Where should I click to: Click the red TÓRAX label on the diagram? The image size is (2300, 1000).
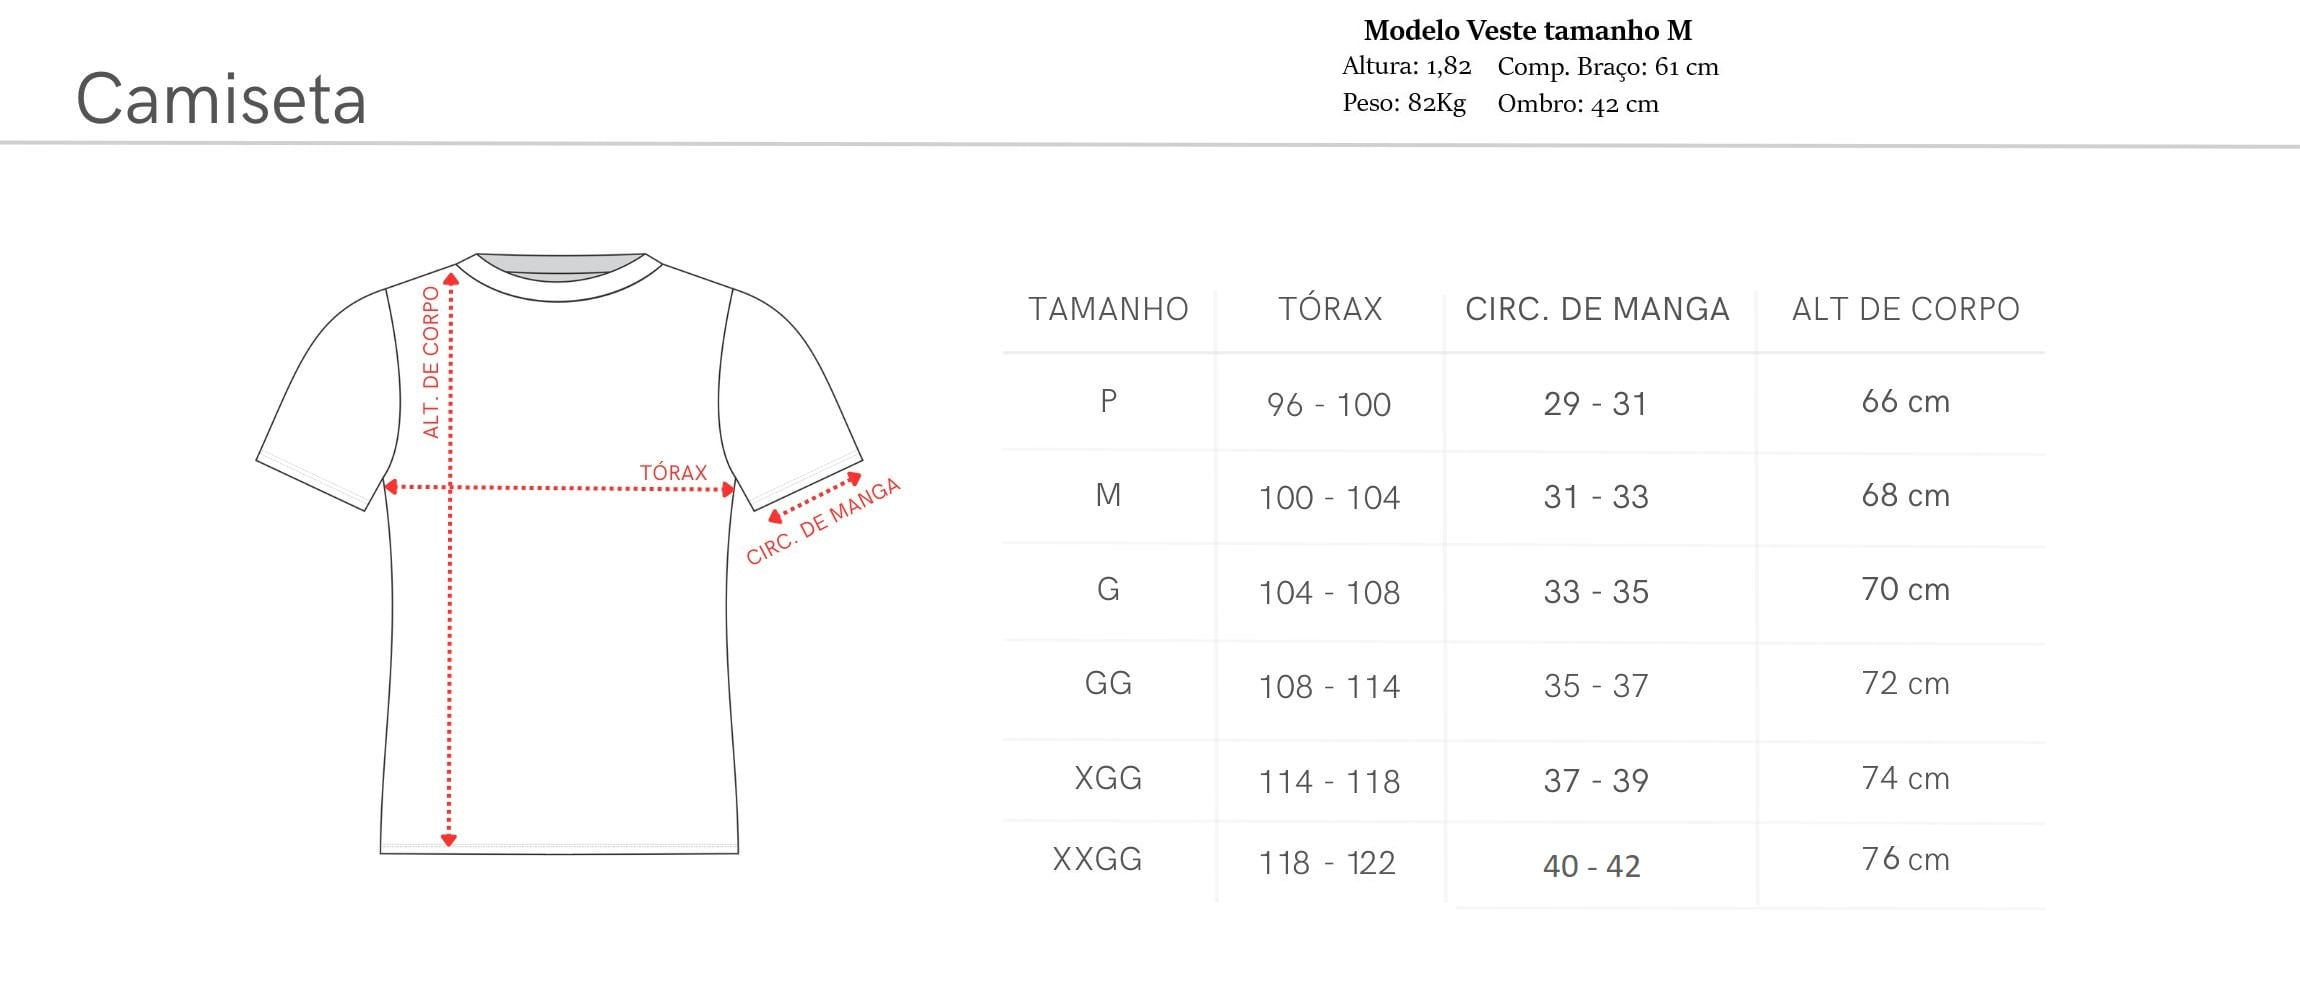point(673,472)
